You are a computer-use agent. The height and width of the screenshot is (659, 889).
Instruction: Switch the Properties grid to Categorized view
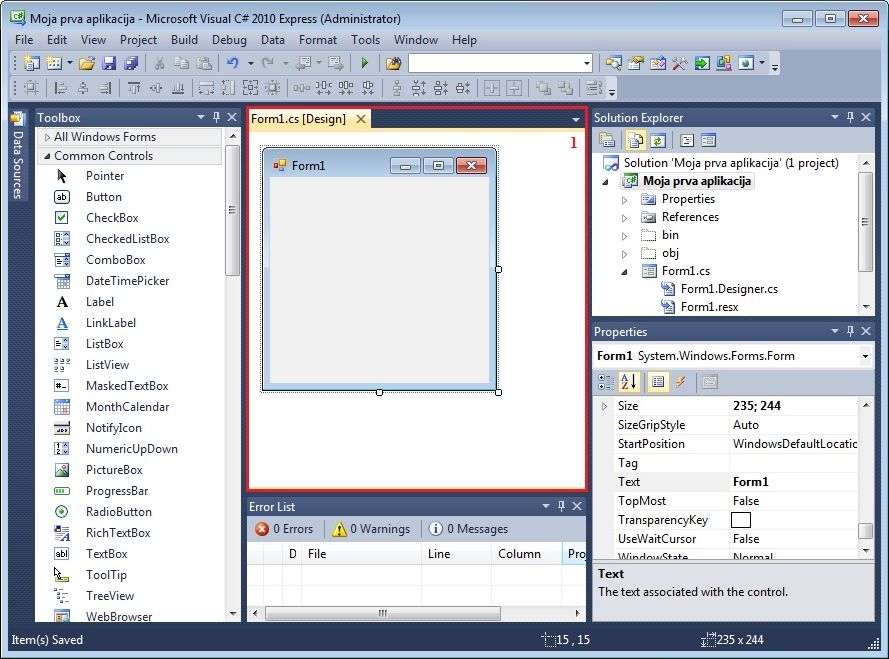click(606, 382)
